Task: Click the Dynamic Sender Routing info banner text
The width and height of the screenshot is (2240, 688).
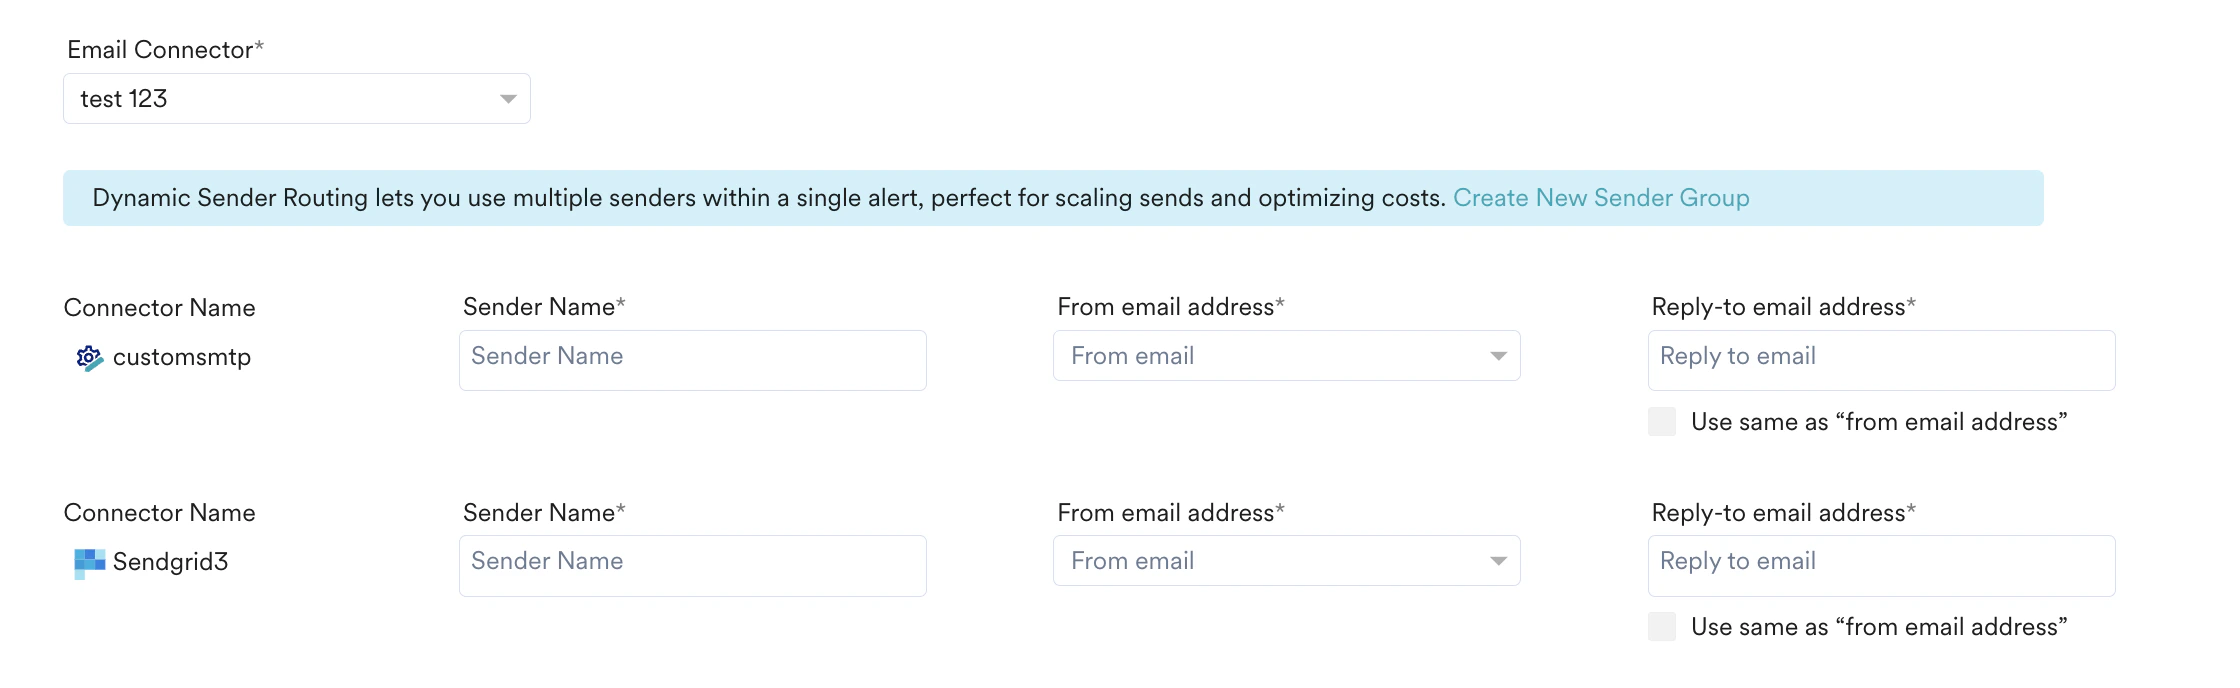Action: click(768, 198)
